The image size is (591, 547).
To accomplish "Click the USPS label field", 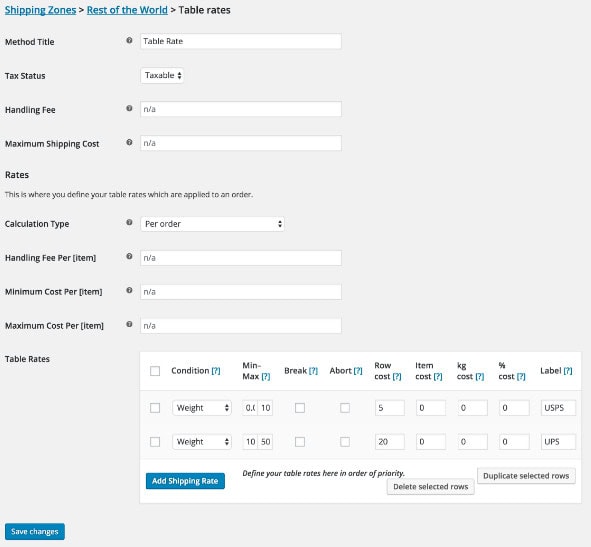I will [x=558, y=408].
